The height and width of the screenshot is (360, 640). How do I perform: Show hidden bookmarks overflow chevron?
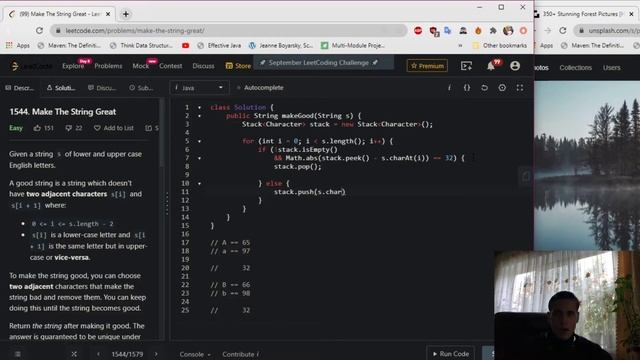click(460, 46)
